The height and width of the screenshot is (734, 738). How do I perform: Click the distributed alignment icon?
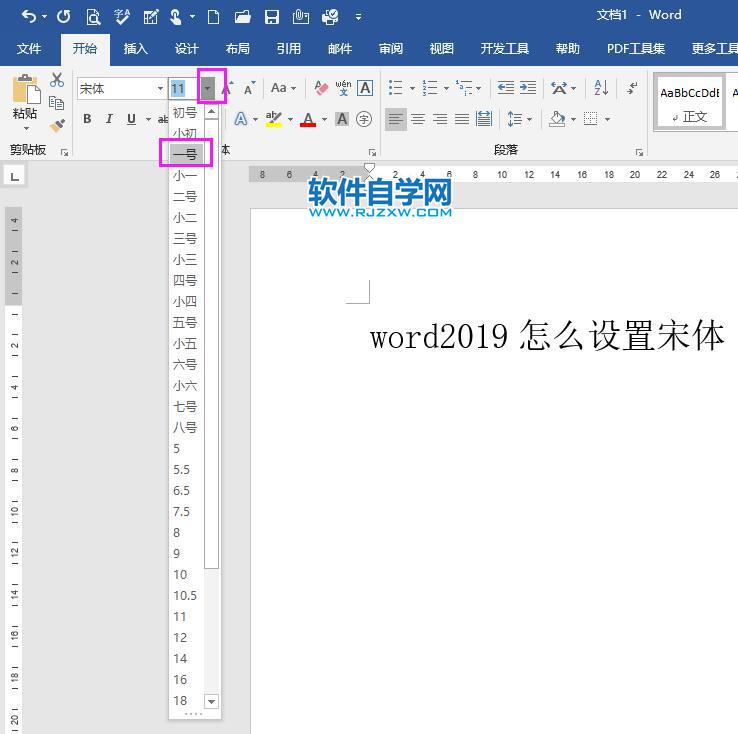click(484, 119)
